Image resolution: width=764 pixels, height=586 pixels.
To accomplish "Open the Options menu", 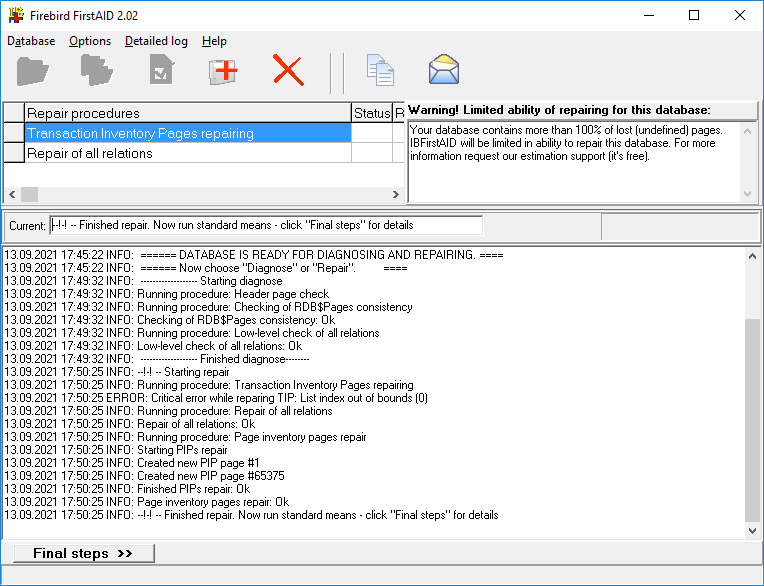I will (x=90, y=41).
